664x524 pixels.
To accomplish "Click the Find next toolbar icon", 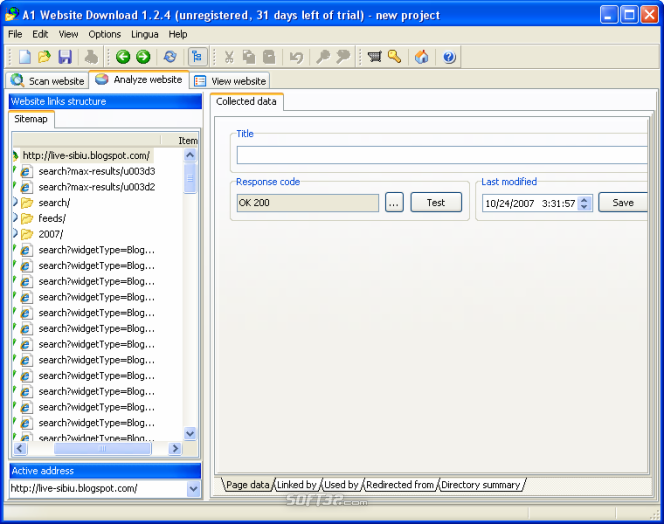I will click(x=343, y=57).
